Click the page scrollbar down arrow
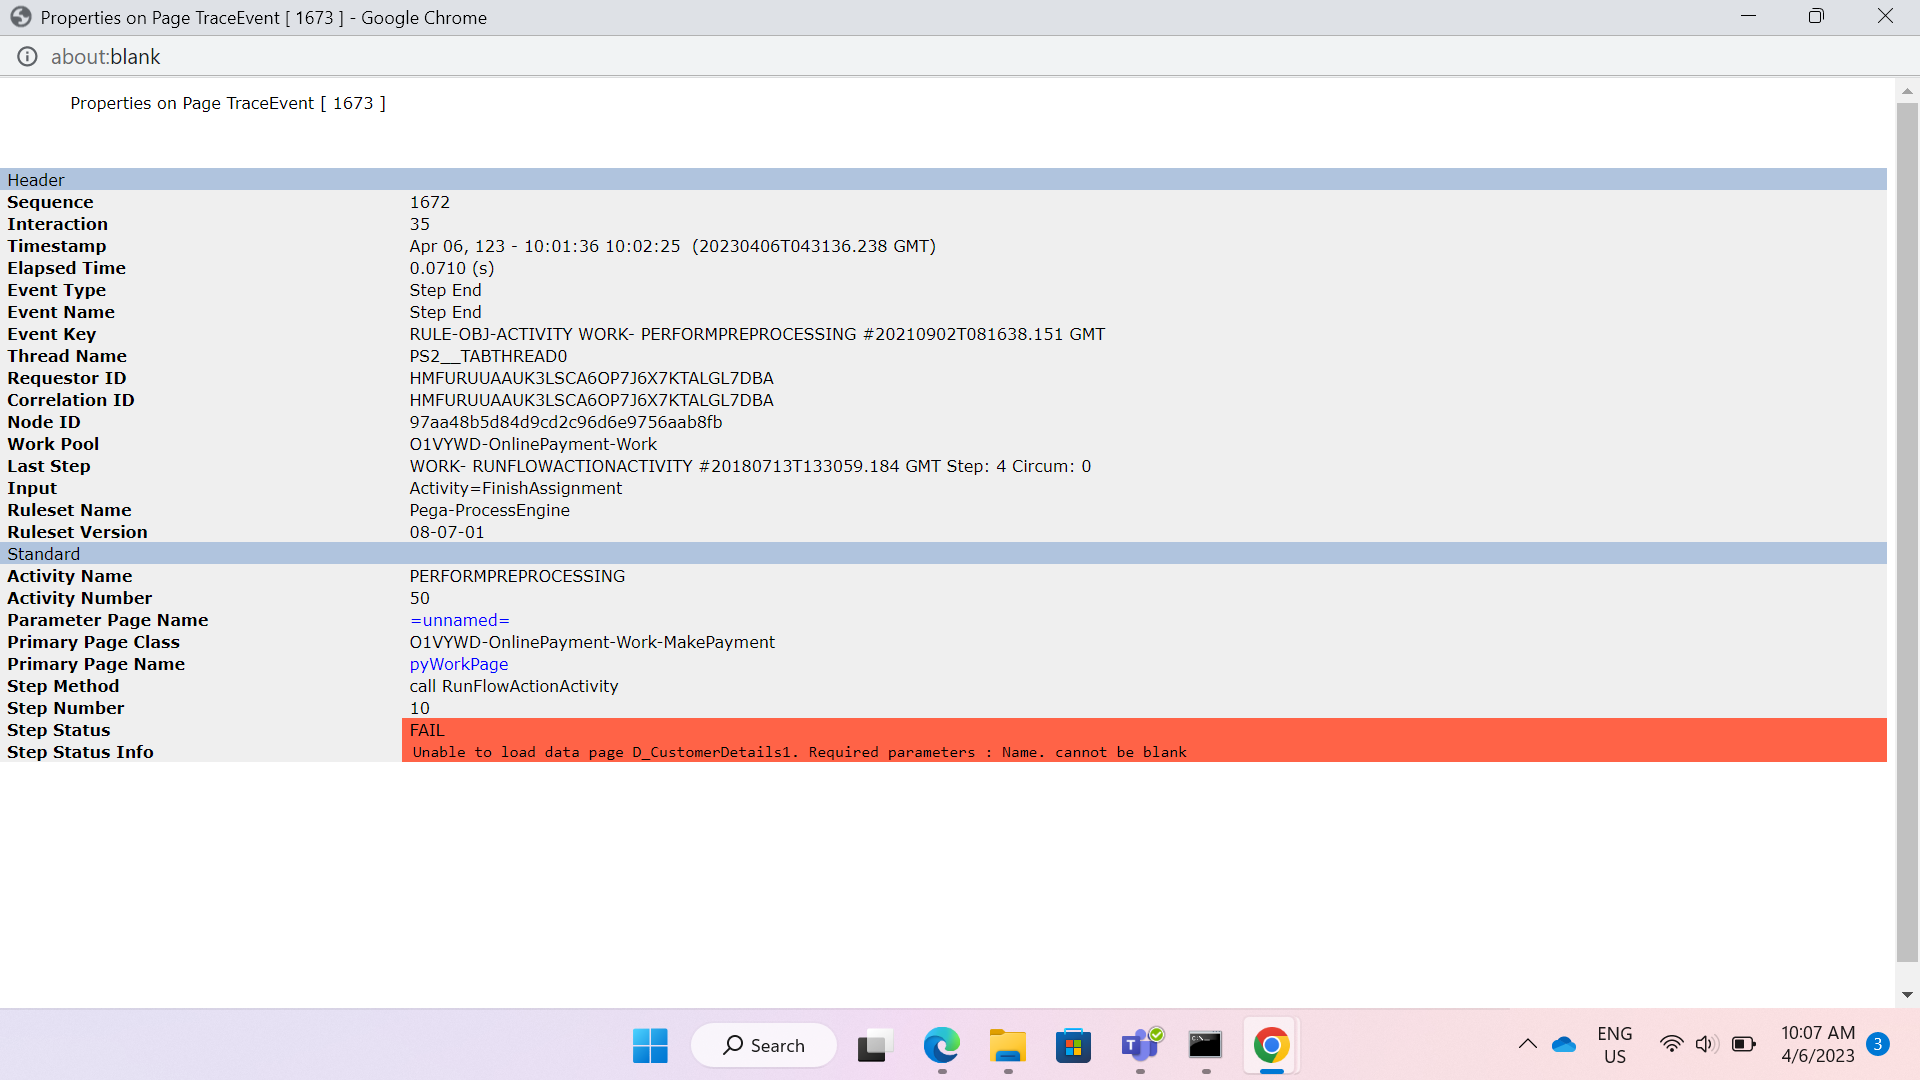Image resolution: width=1920 pixels, height=1080 pixels. [1907, 995]
